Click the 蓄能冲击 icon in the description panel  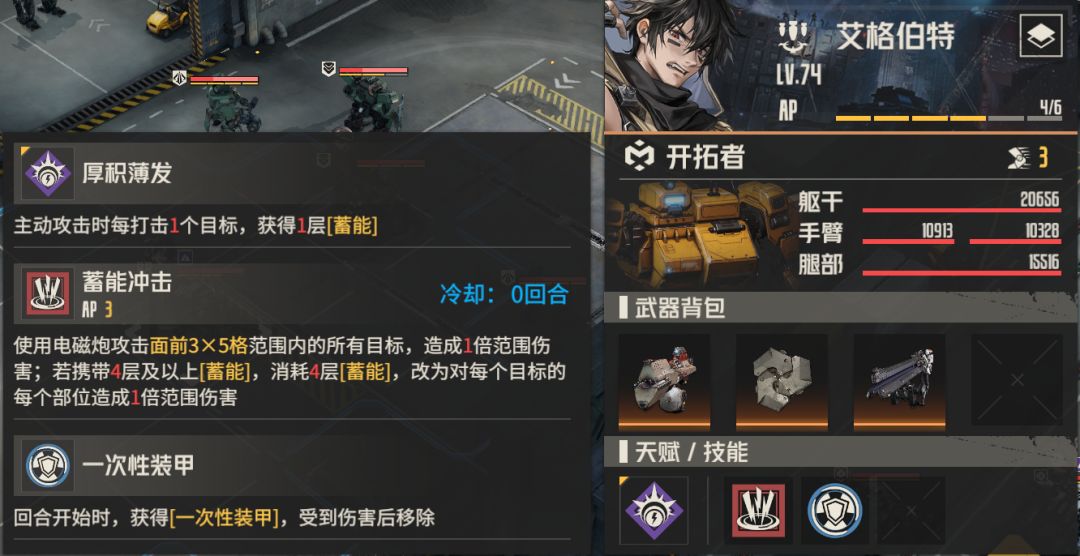tap(48, 294)
